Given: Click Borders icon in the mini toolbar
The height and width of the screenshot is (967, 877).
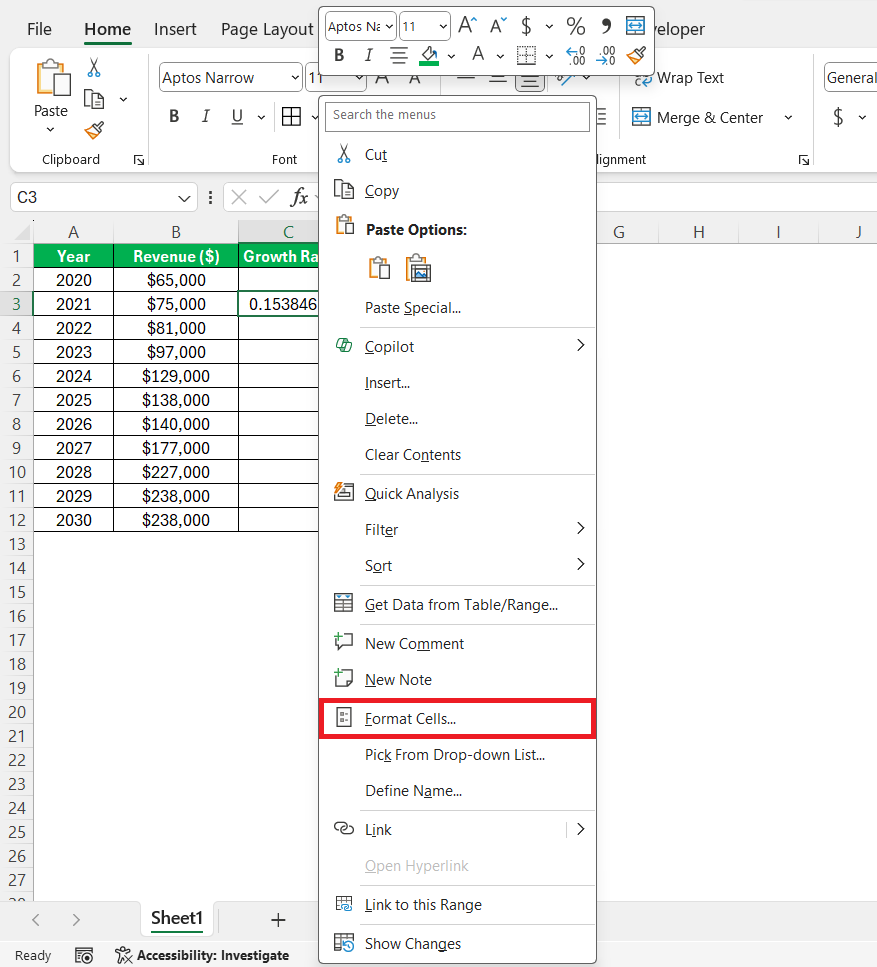Looking at the screenshot, I should pos(526,56).
